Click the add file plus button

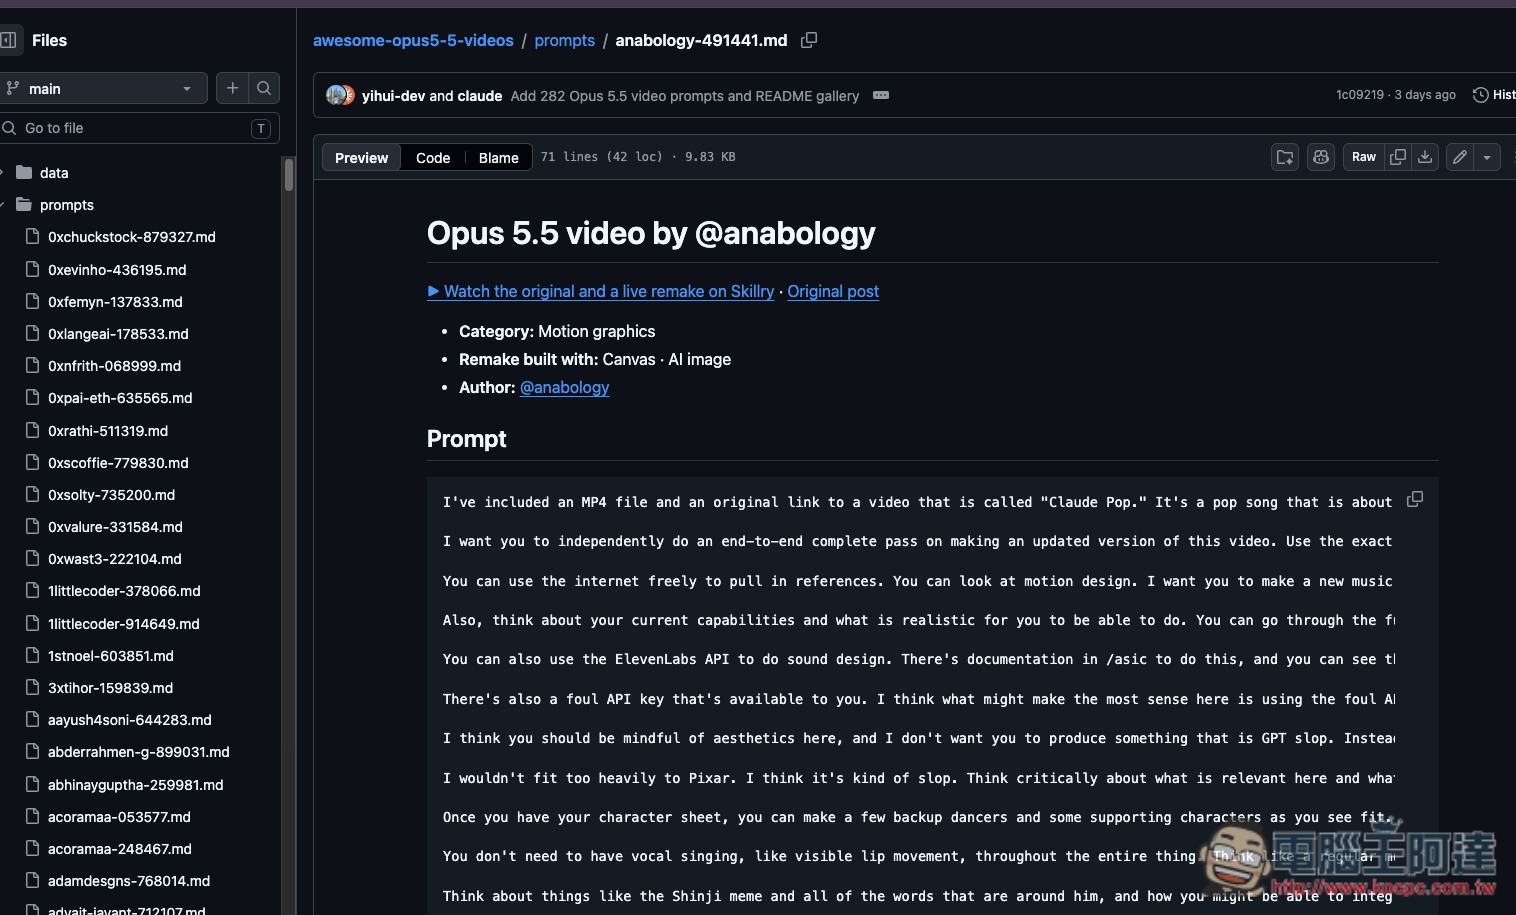pyautogui.click(x=232, y=88)
